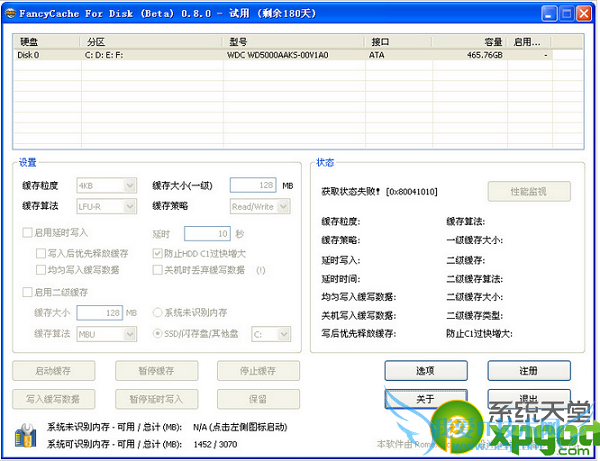
Task: Select the 系统未识别内存 radio button
Action: pos(157,313)
